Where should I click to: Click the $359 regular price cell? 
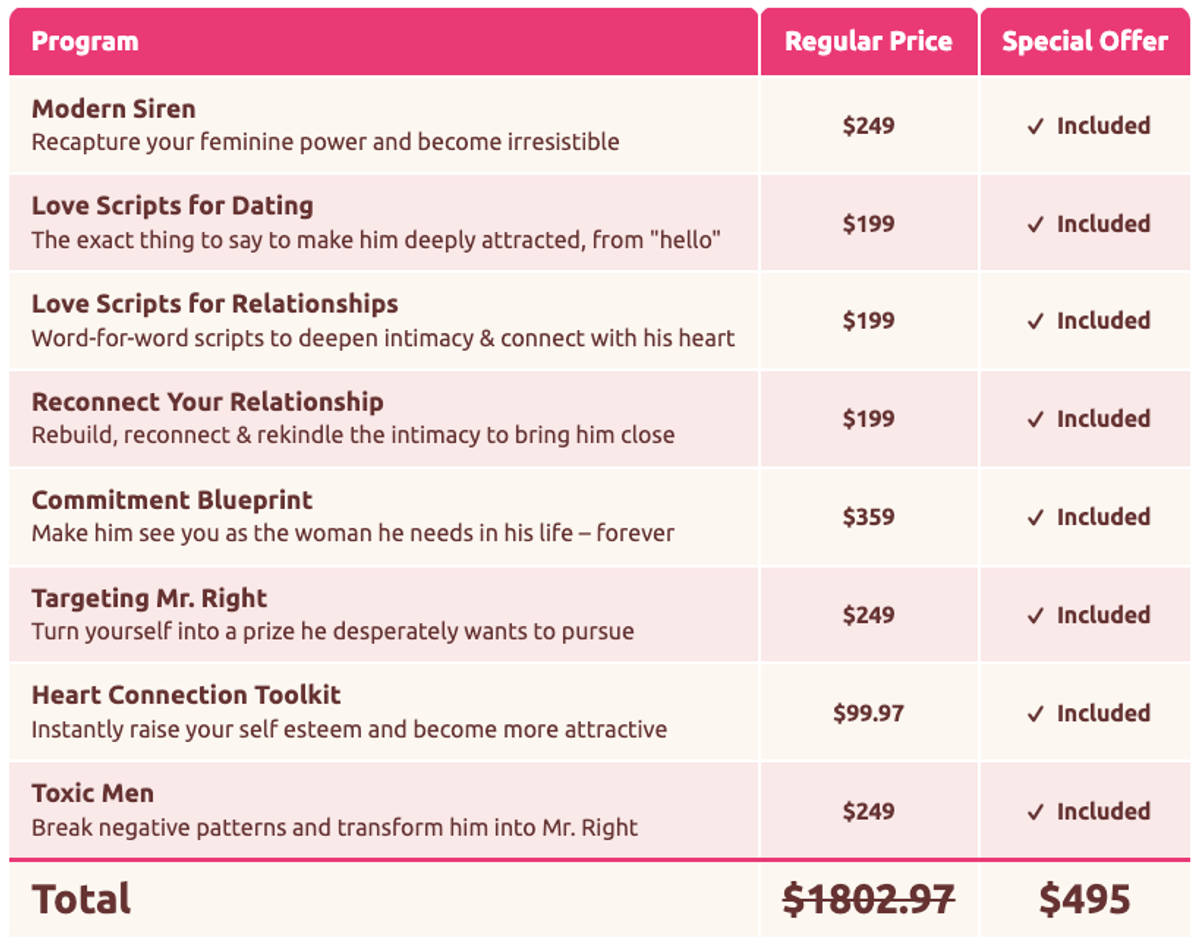[868, 517]
